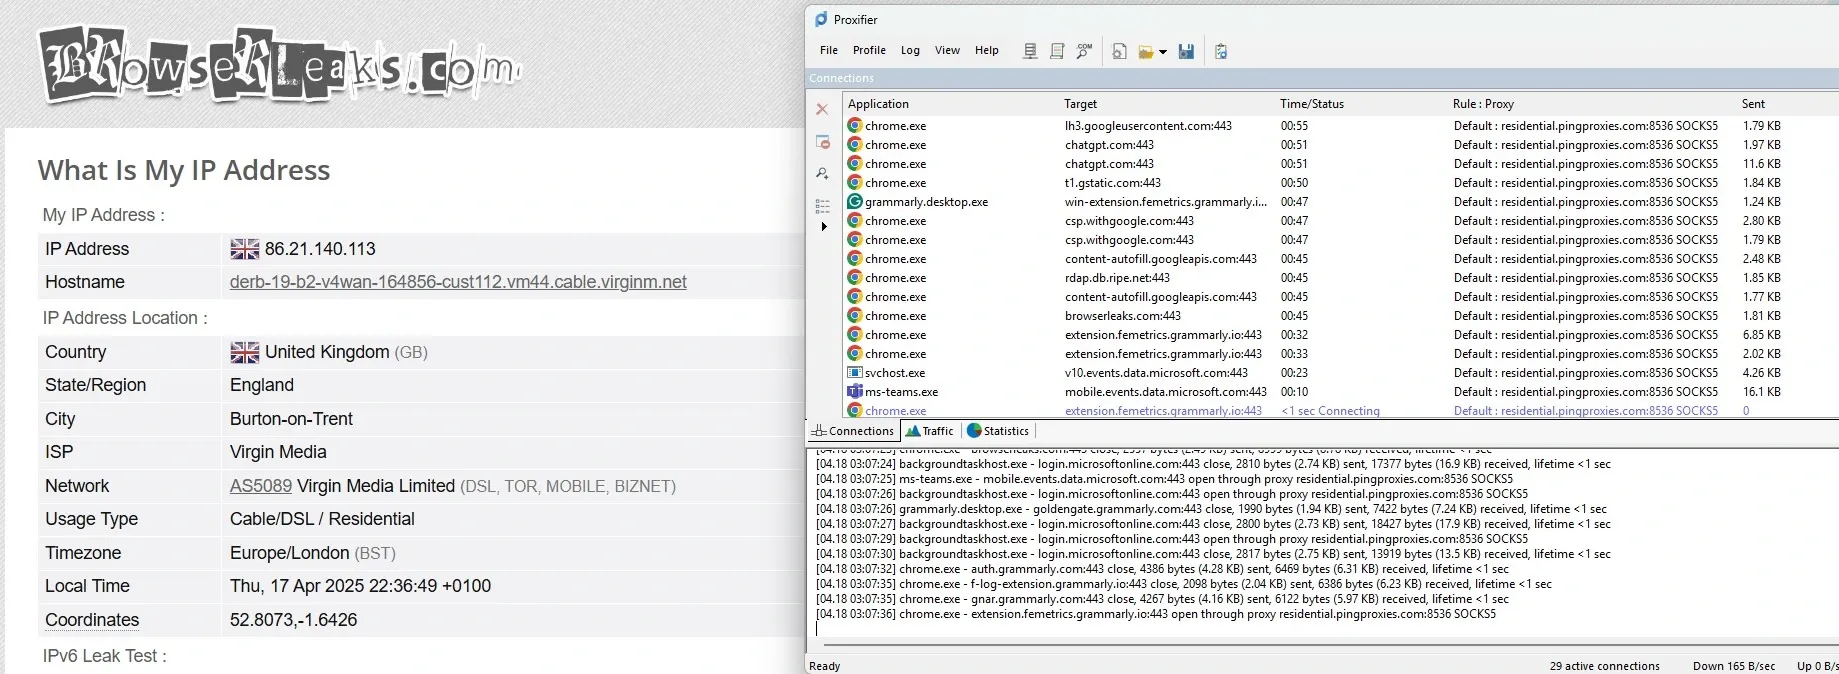
Task: Open the Help menu
Action: (987, 50)
